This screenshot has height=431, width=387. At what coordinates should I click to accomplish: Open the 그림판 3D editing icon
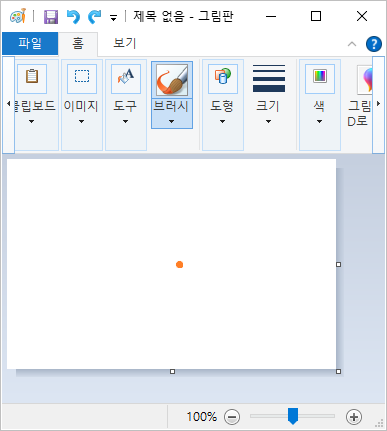365,80
